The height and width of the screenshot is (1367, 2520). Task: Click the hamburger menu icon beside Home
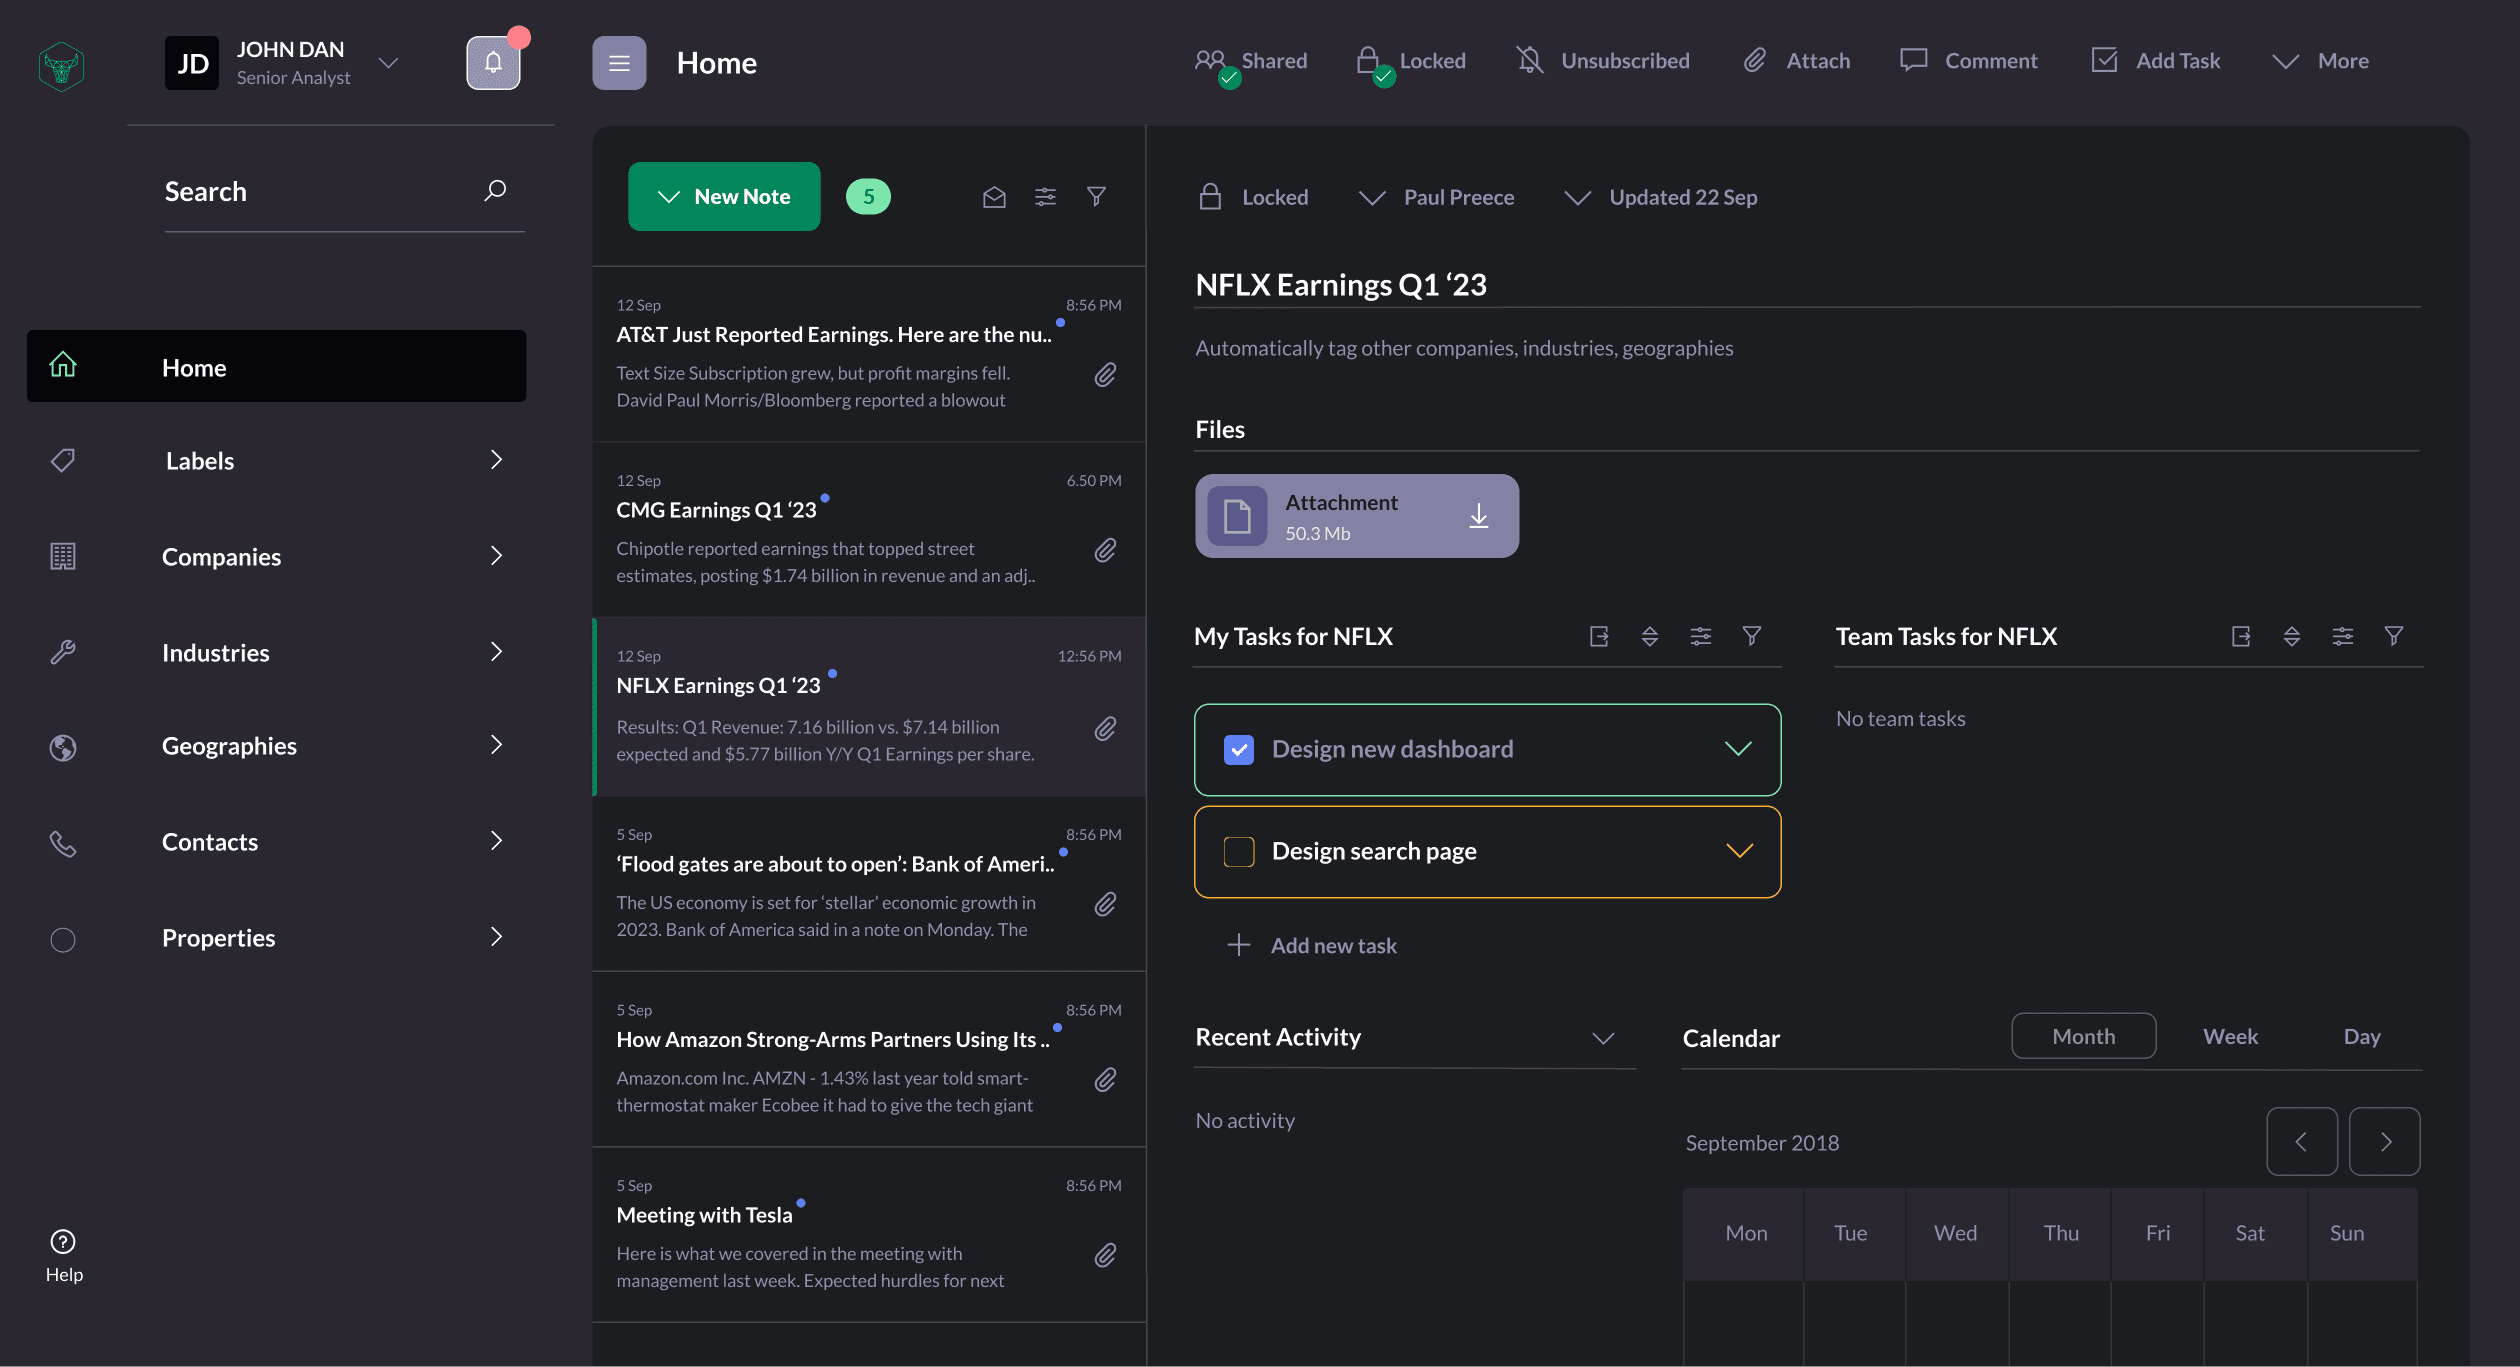(619, 63)
